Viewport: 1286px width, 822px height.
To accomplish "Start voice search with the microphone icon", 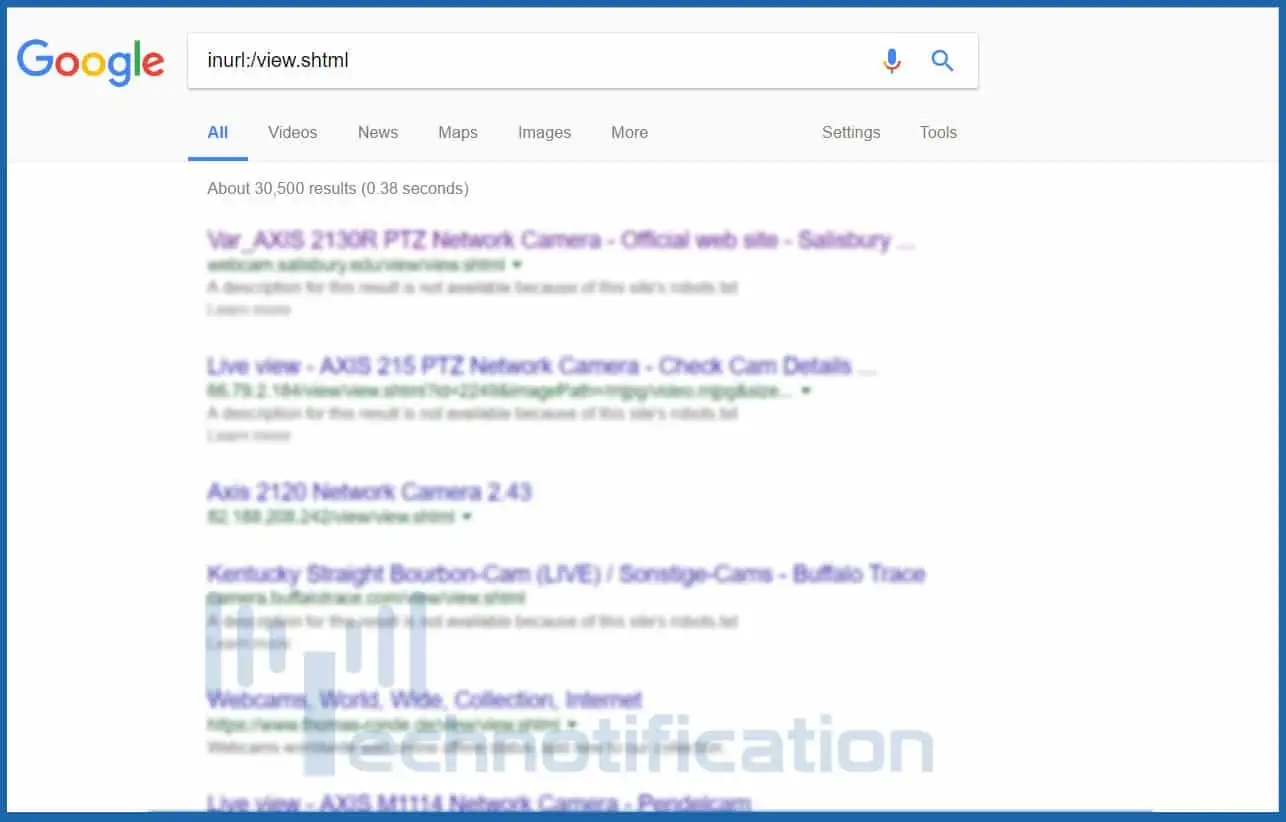I will (892, 61).
